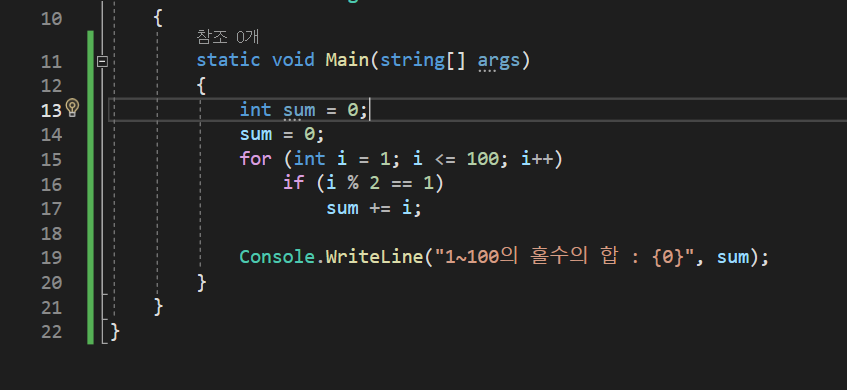Click the 'args' parameter name
Screen dimensions: 847x390
pos(498,61)
